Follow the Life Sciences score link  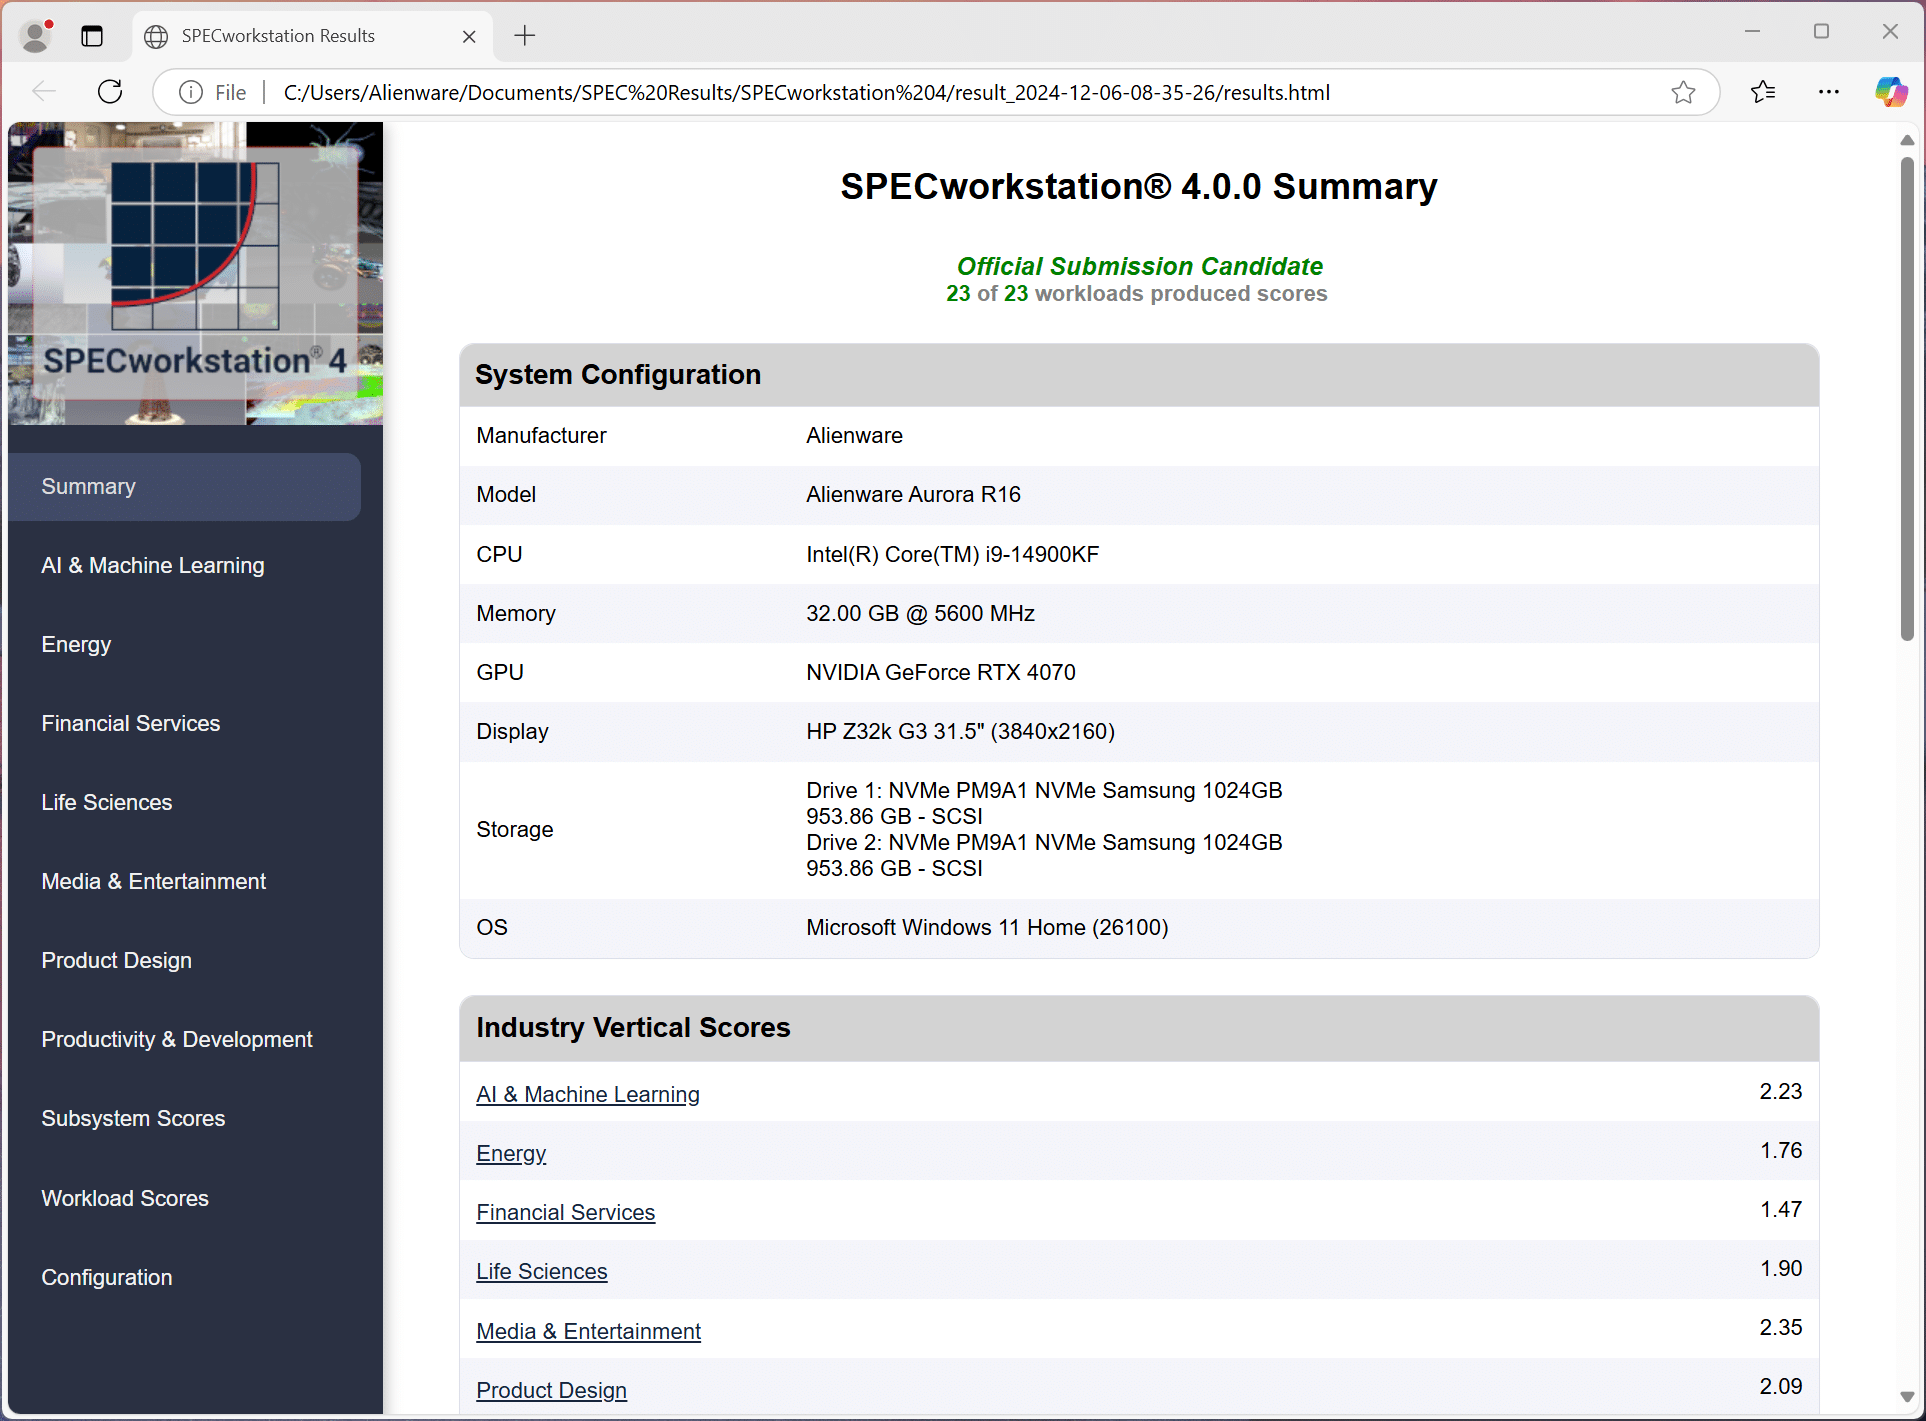tap(542, 1271)
